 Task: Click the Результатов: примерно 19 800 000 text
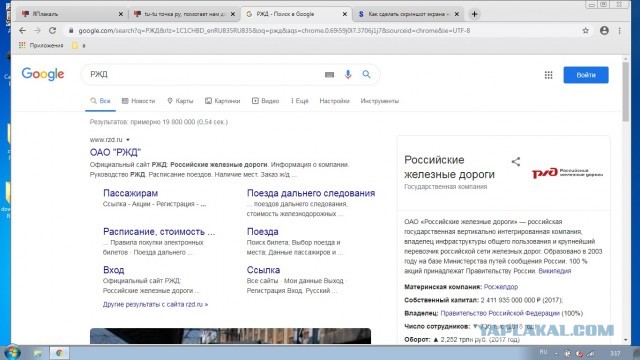coord(159,122)
